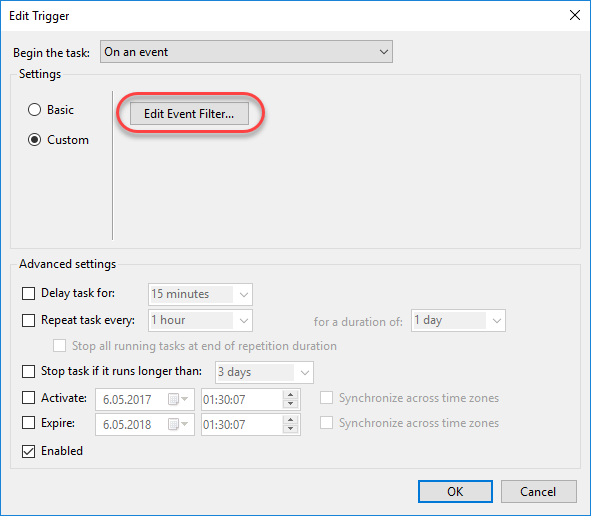Open the Activate date calendar picker icon

point(178,399)
